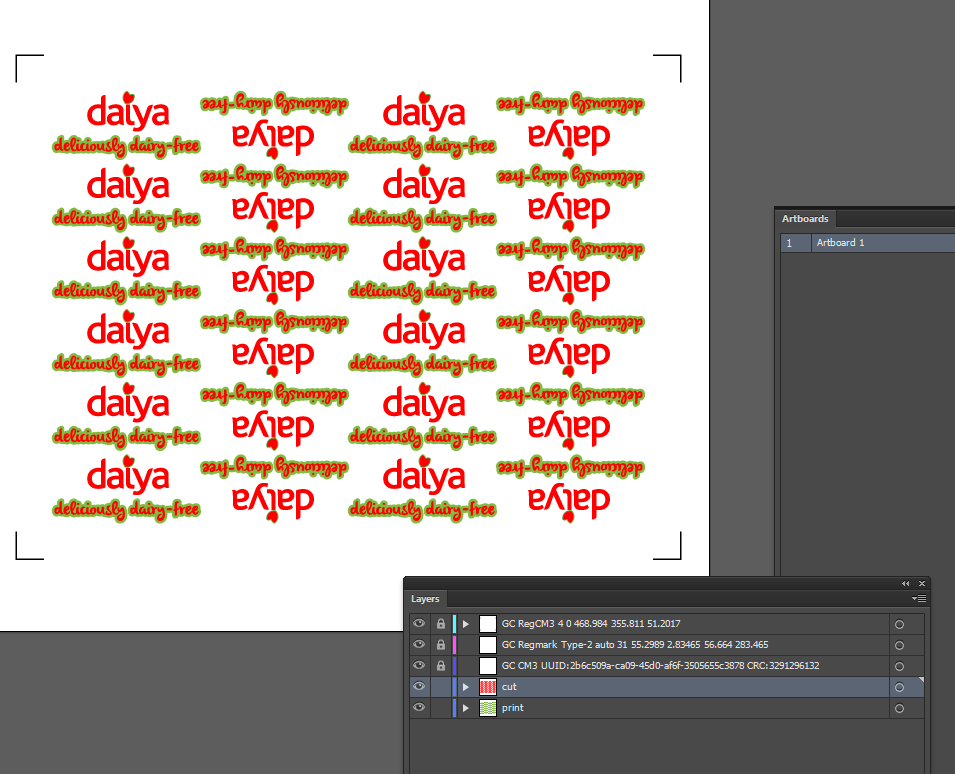955x774 pixels.
Task: Hide the cut layer using its eye icon
Action: pos(419,686)
